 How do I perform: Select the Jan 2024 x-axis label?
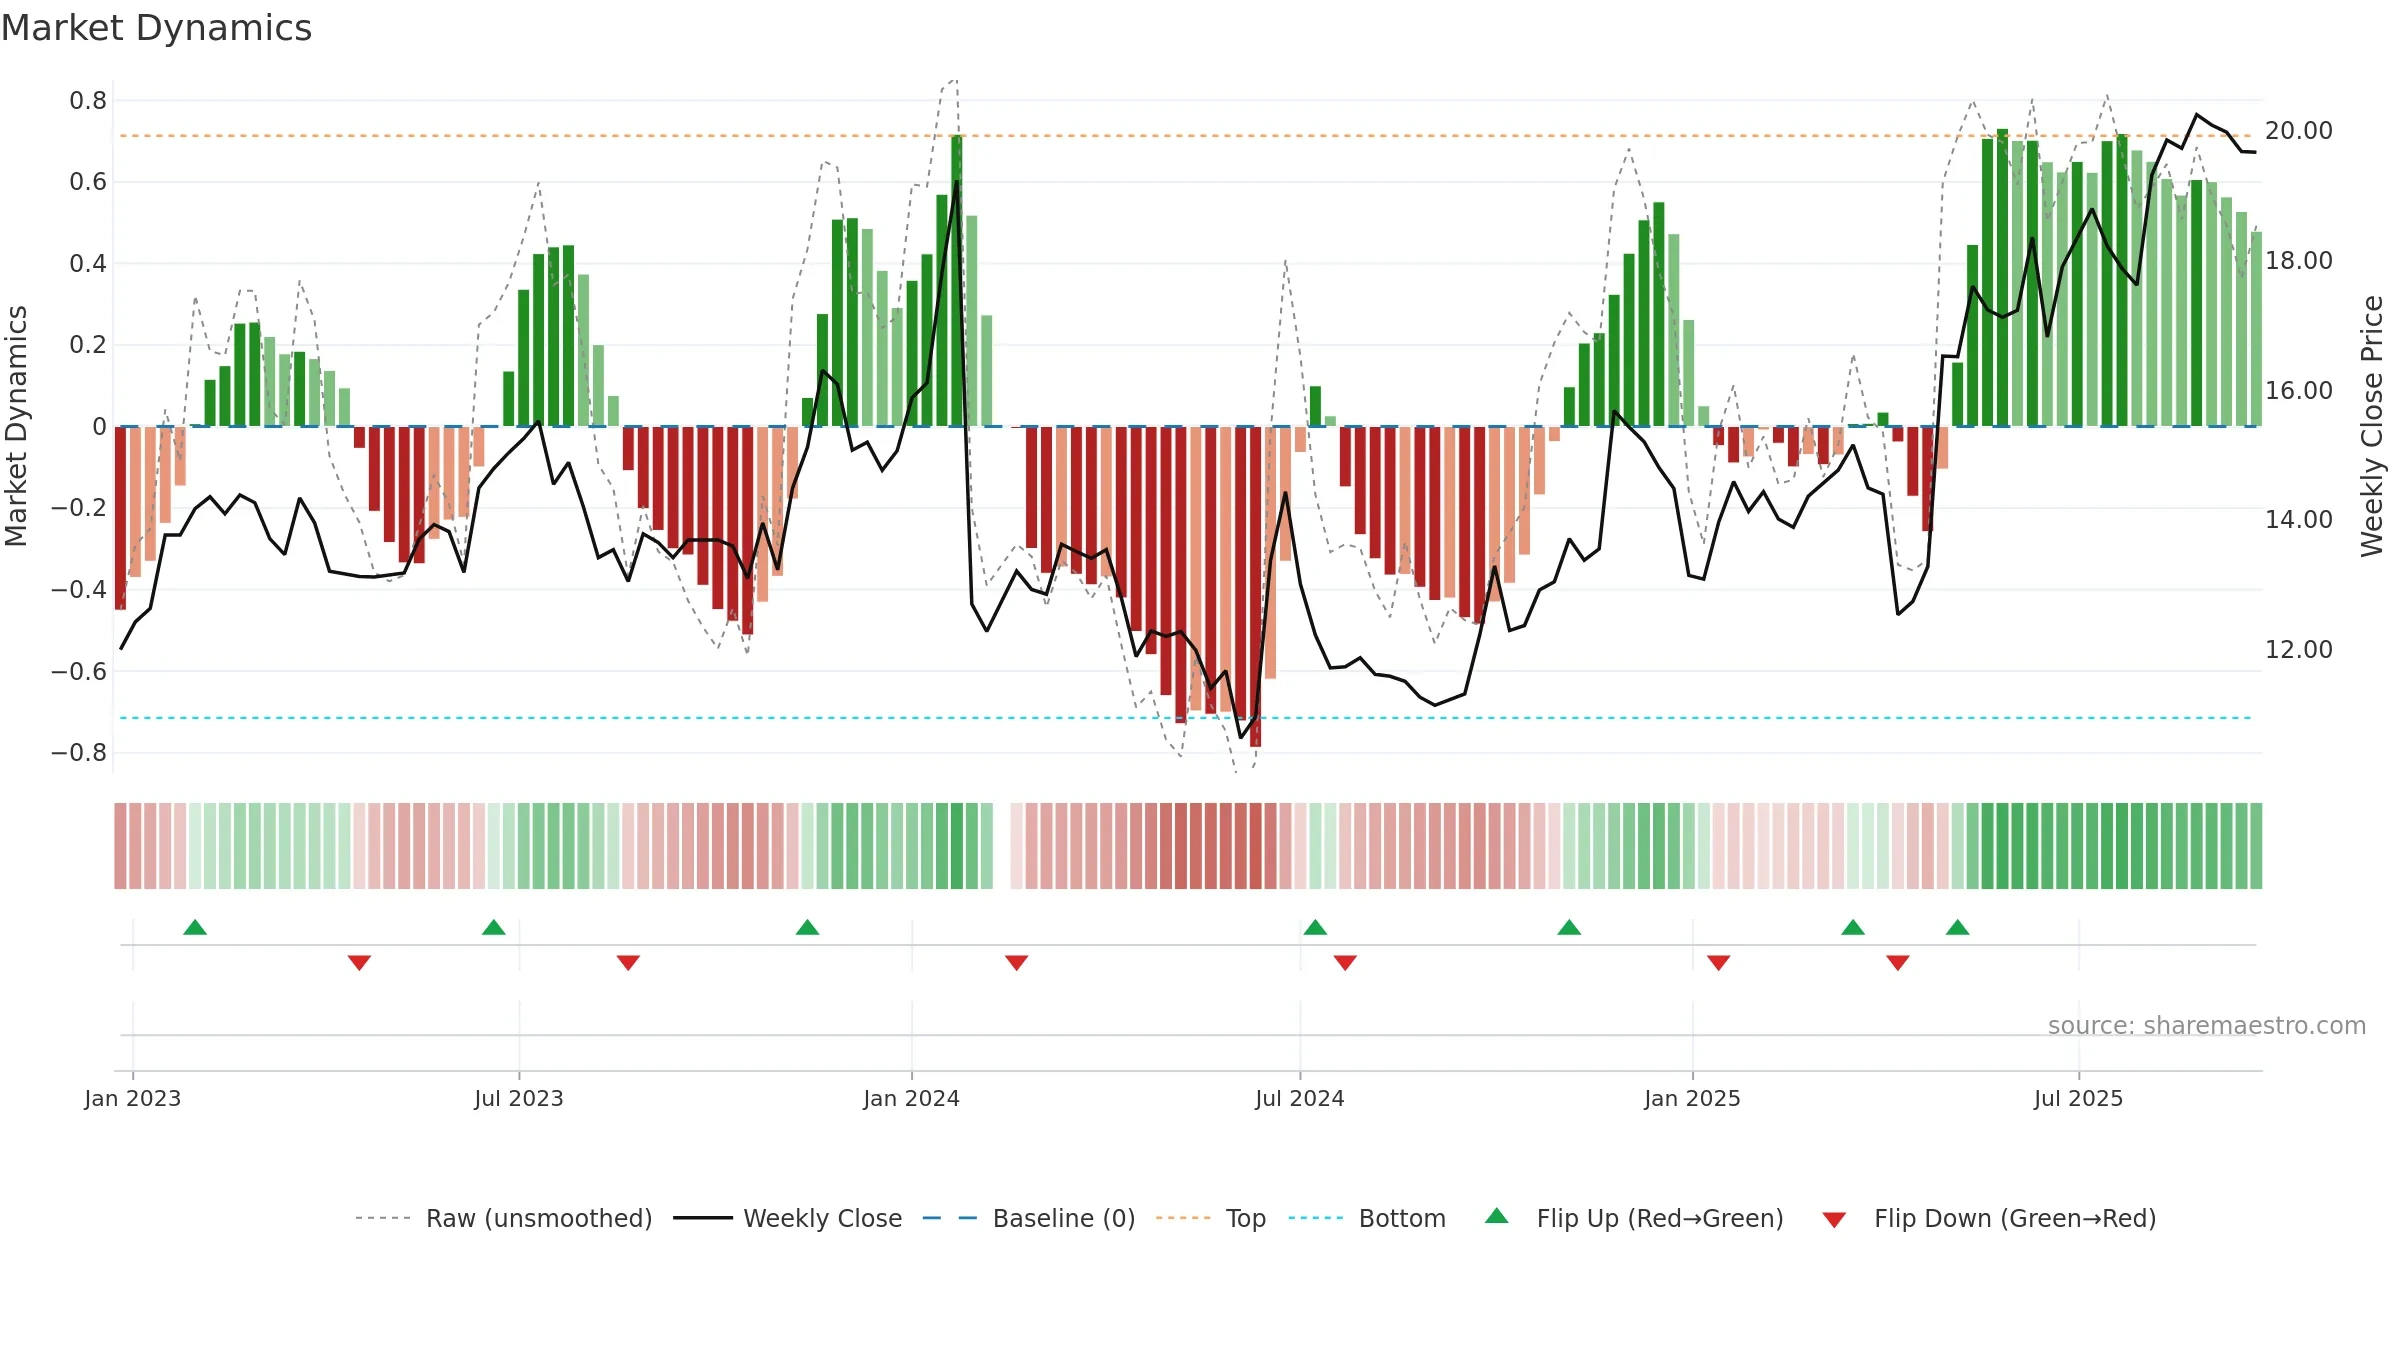[912, 1098]
